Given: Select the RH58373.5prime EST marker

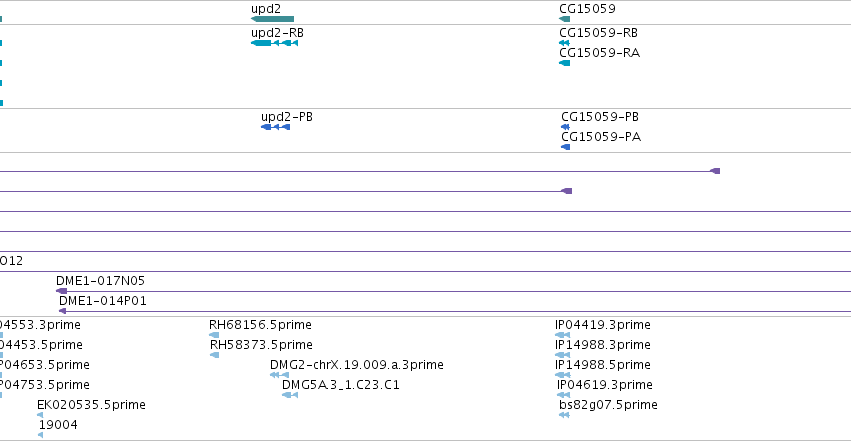Looking at the screenshot, I should pyautogui.click(x=214, y=355).
